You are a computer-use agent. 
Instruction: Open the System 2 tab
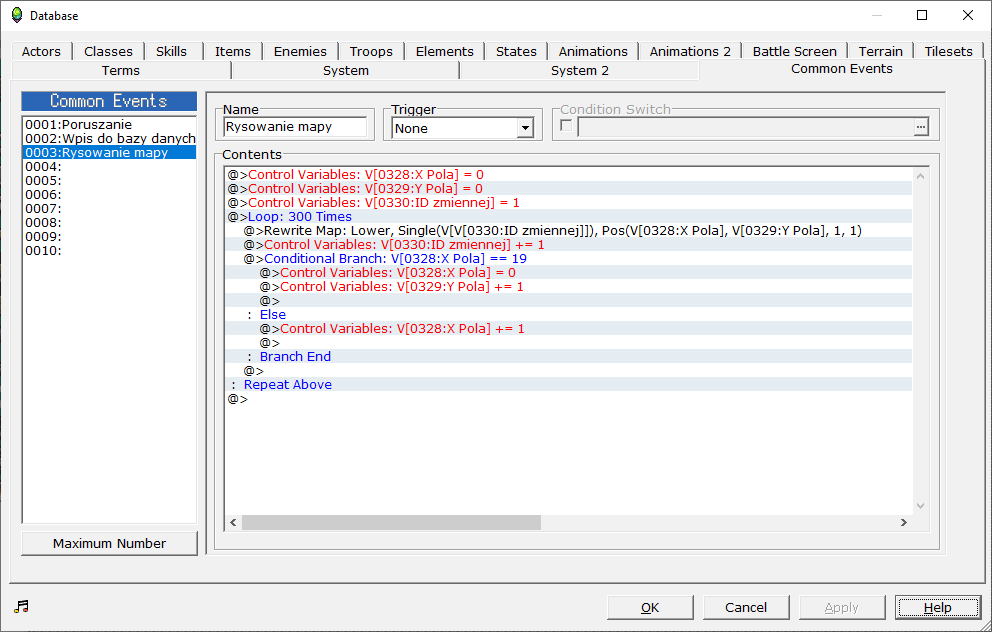pyautogui.click(x=580, y=70)
